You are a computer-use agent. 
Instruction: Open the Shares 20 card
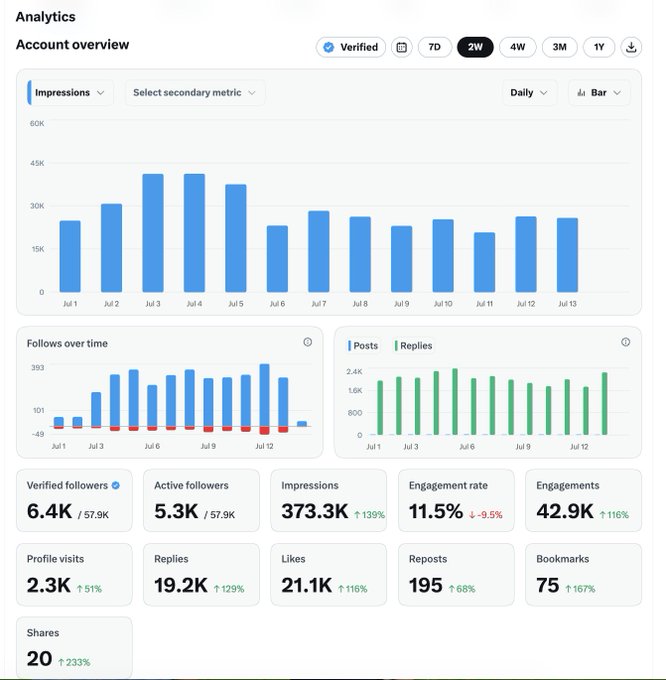click(x=74, y=647)
